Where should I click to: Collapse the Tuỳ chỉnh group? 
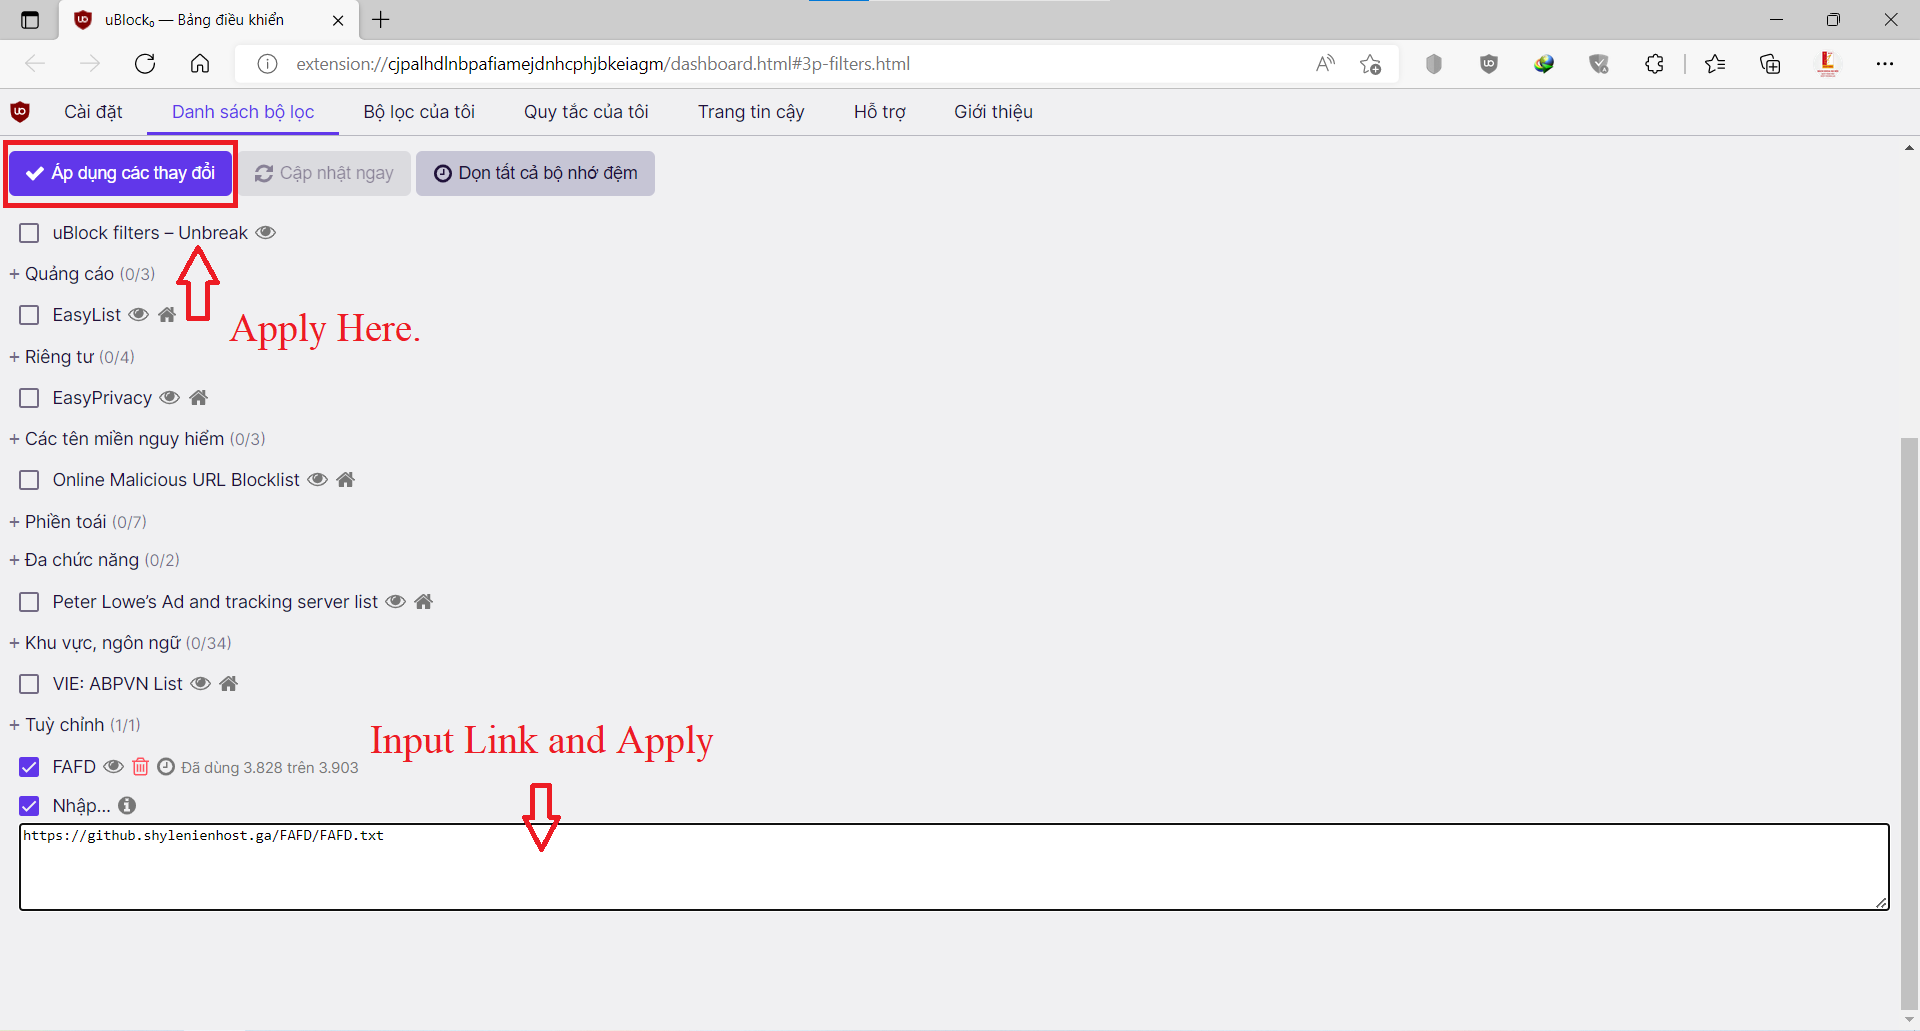coord(75,725)
